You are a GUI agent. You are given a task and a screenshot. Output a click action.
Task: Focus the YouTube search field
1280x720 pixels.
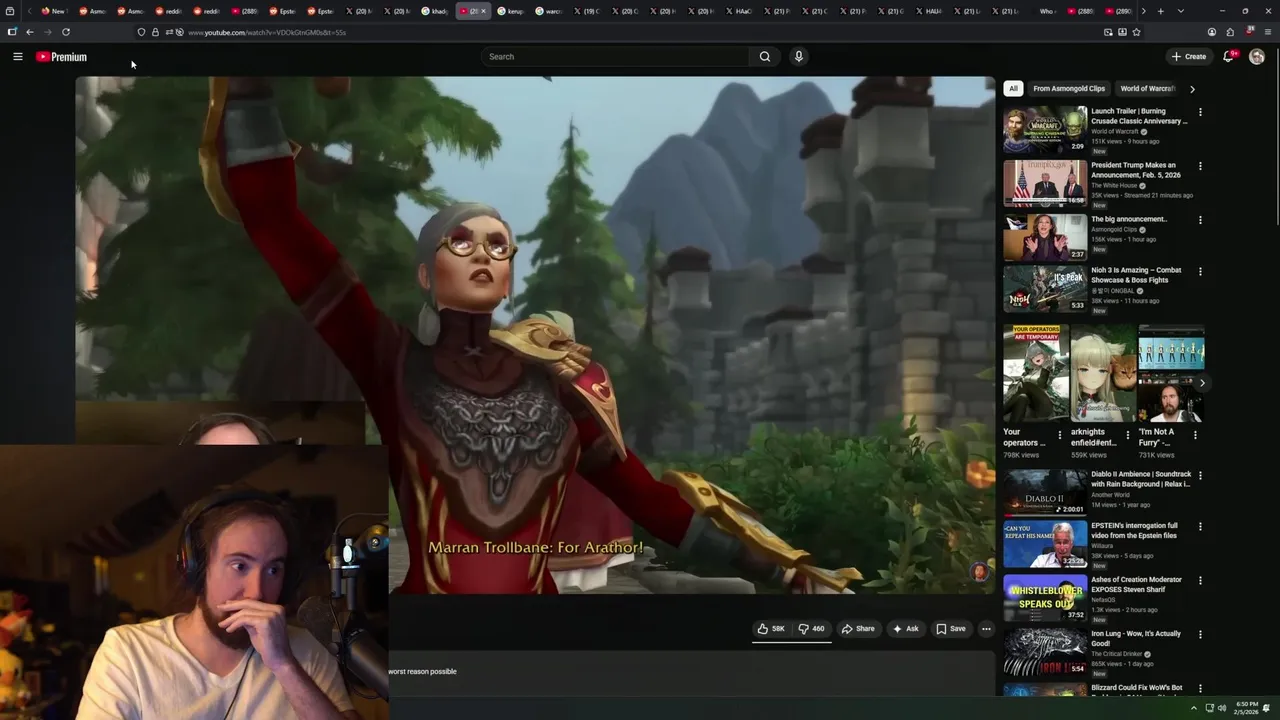pyautogui.click(x=615, y=57)
